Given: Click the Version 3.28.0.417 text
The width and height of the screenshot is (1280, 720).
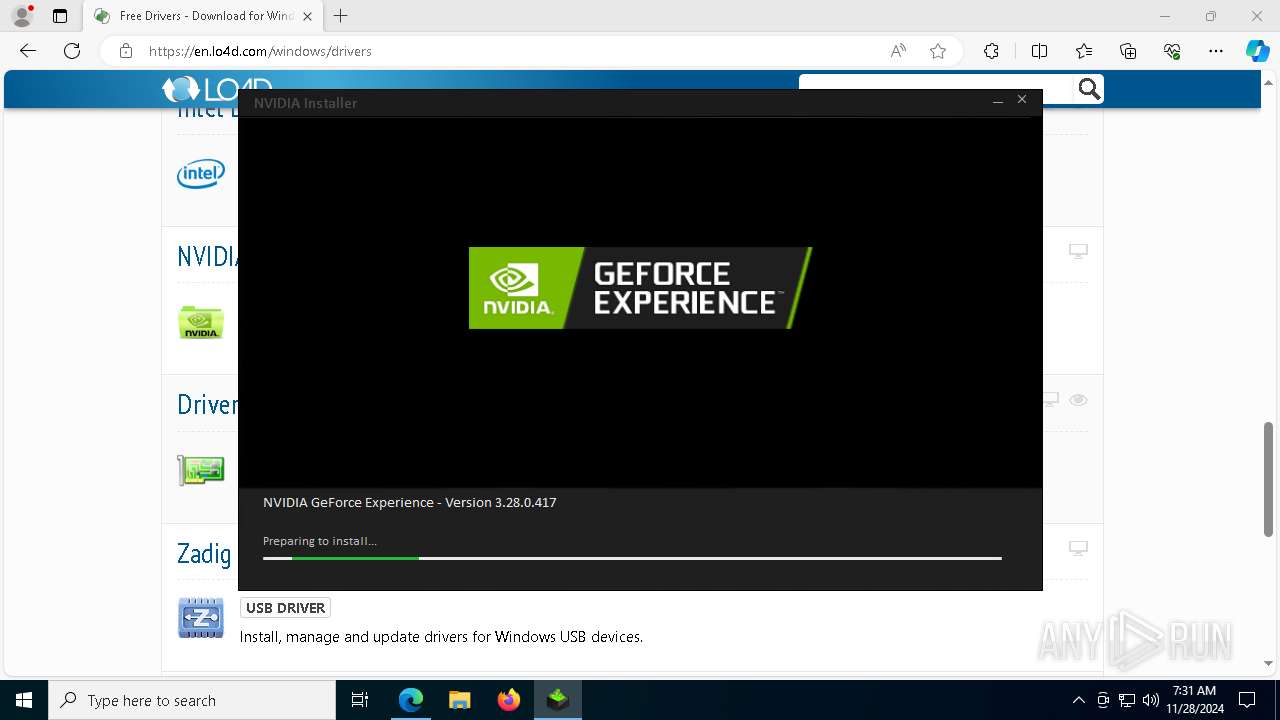Looking at the screenshot, I should 501,502.
